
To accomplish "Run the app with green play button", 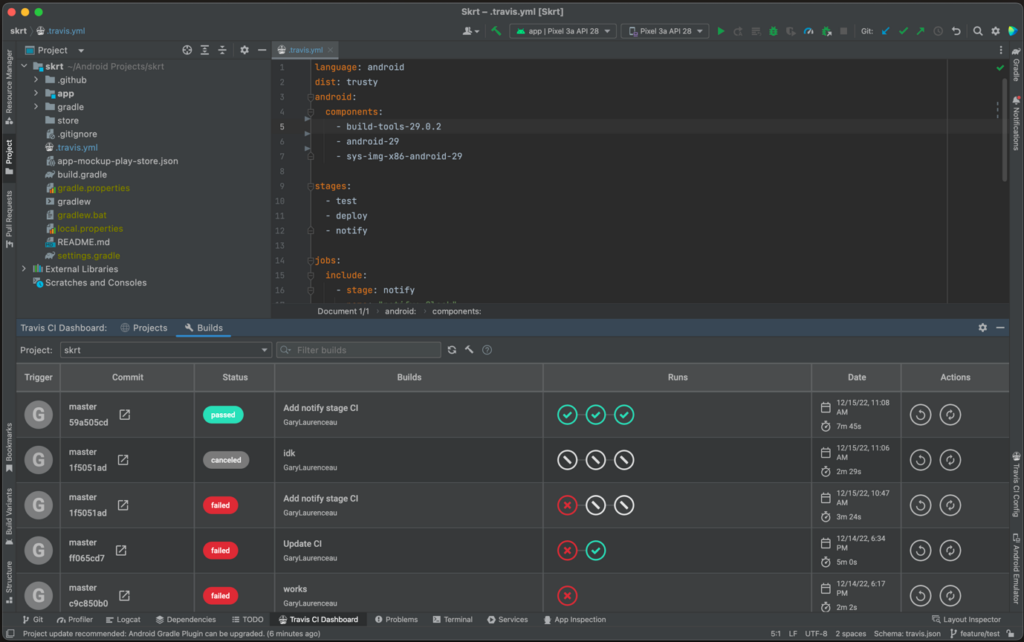I will click(721, 31).
